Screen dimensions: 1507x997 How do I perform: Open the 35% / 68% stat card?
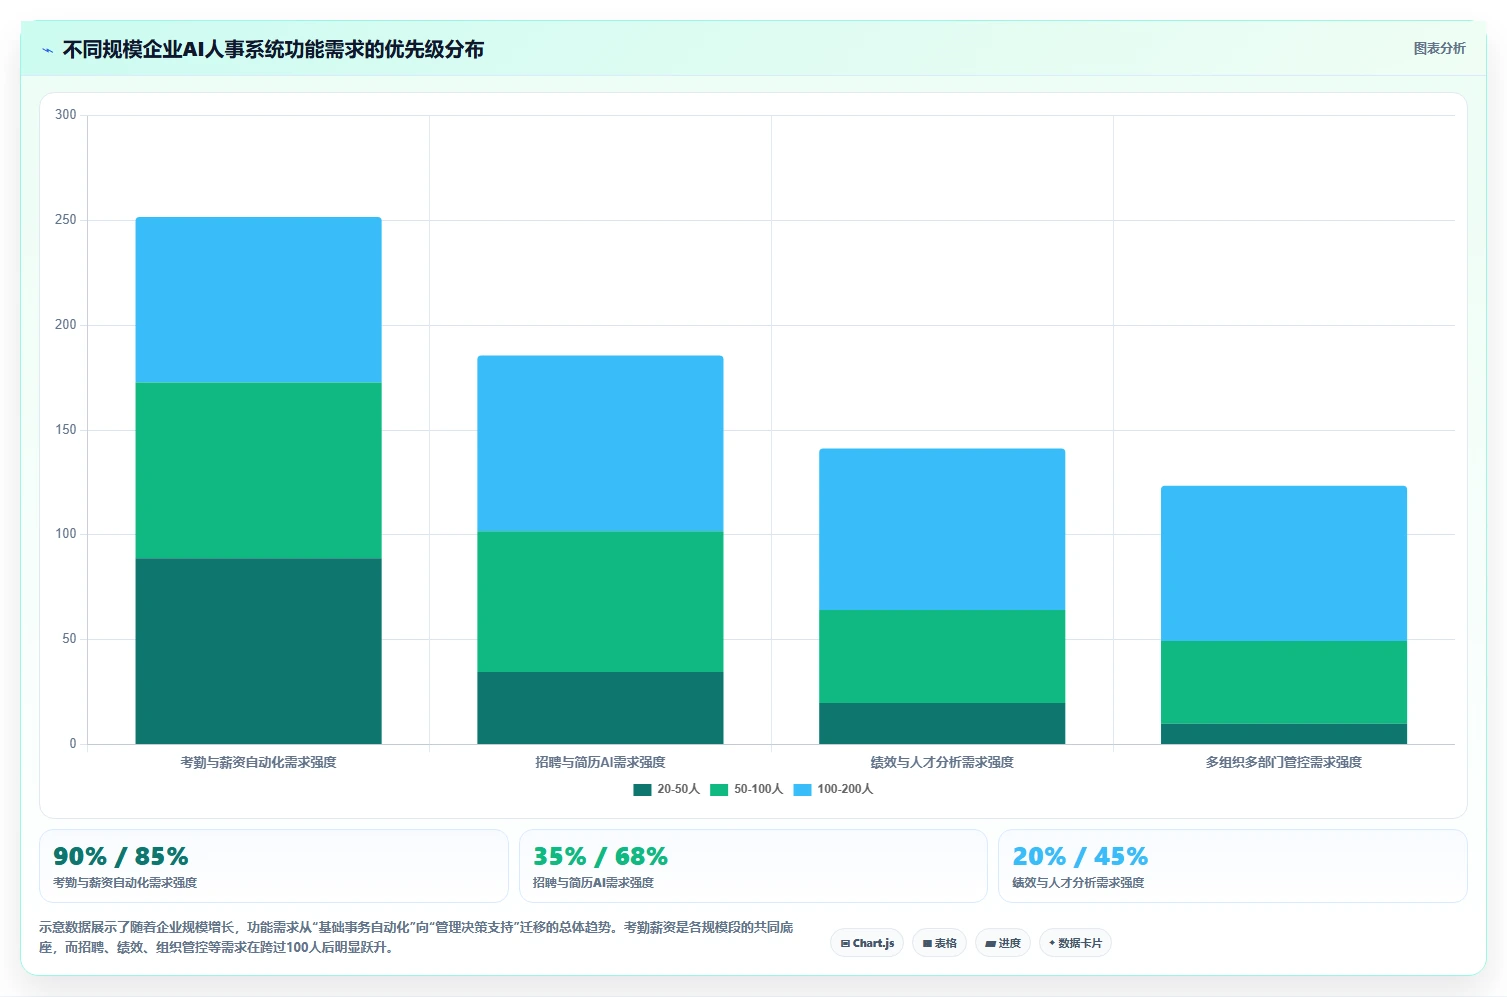(753, 866)
